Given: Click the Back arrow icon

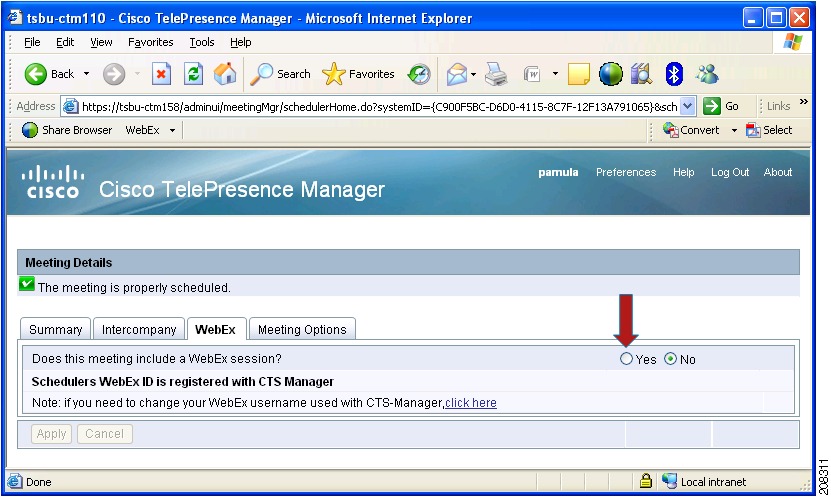Looking at the screenshot, I should point(36,74).
